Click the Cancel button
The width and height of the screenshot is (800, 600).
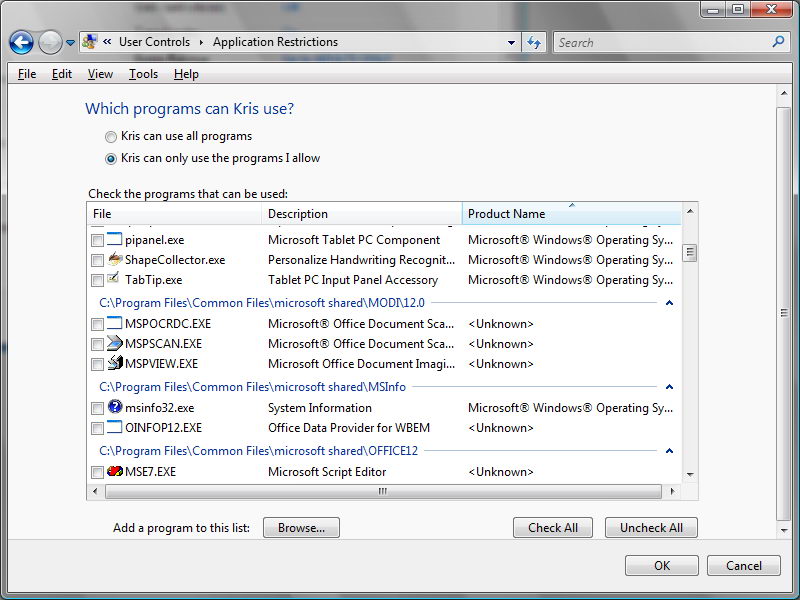[744, 565]
